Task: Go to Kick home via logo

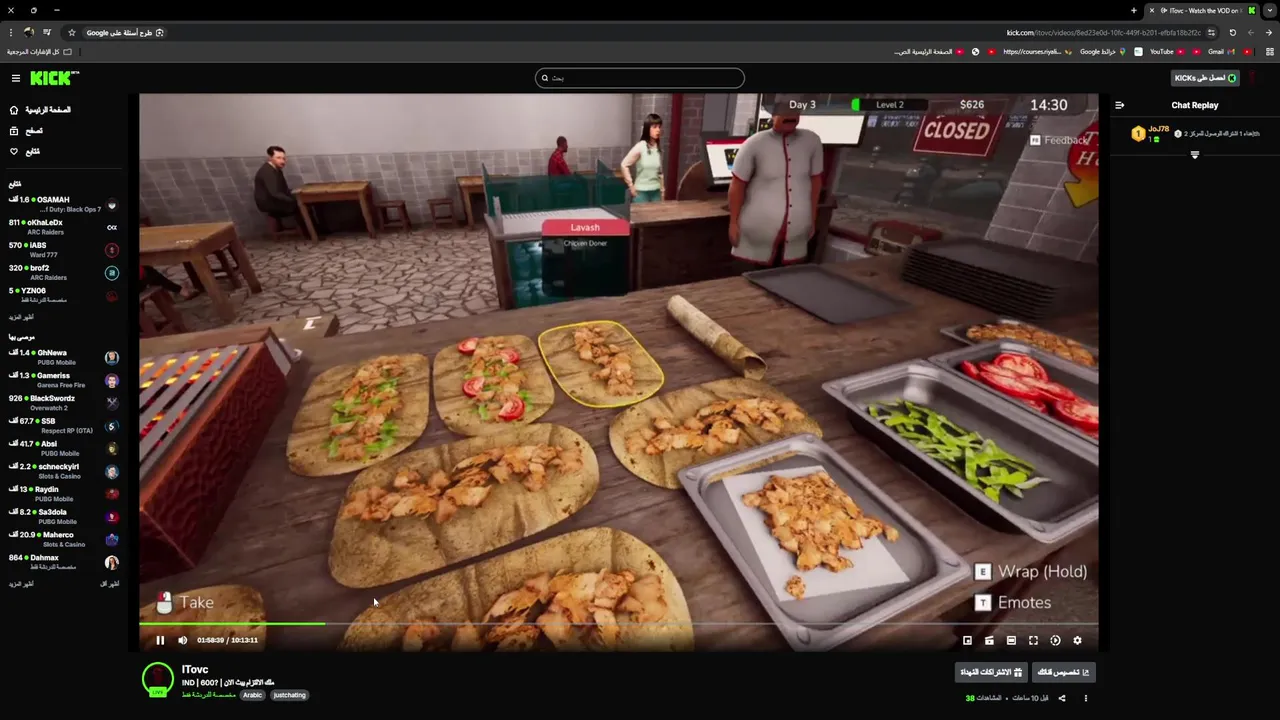Action: point(54,78)
